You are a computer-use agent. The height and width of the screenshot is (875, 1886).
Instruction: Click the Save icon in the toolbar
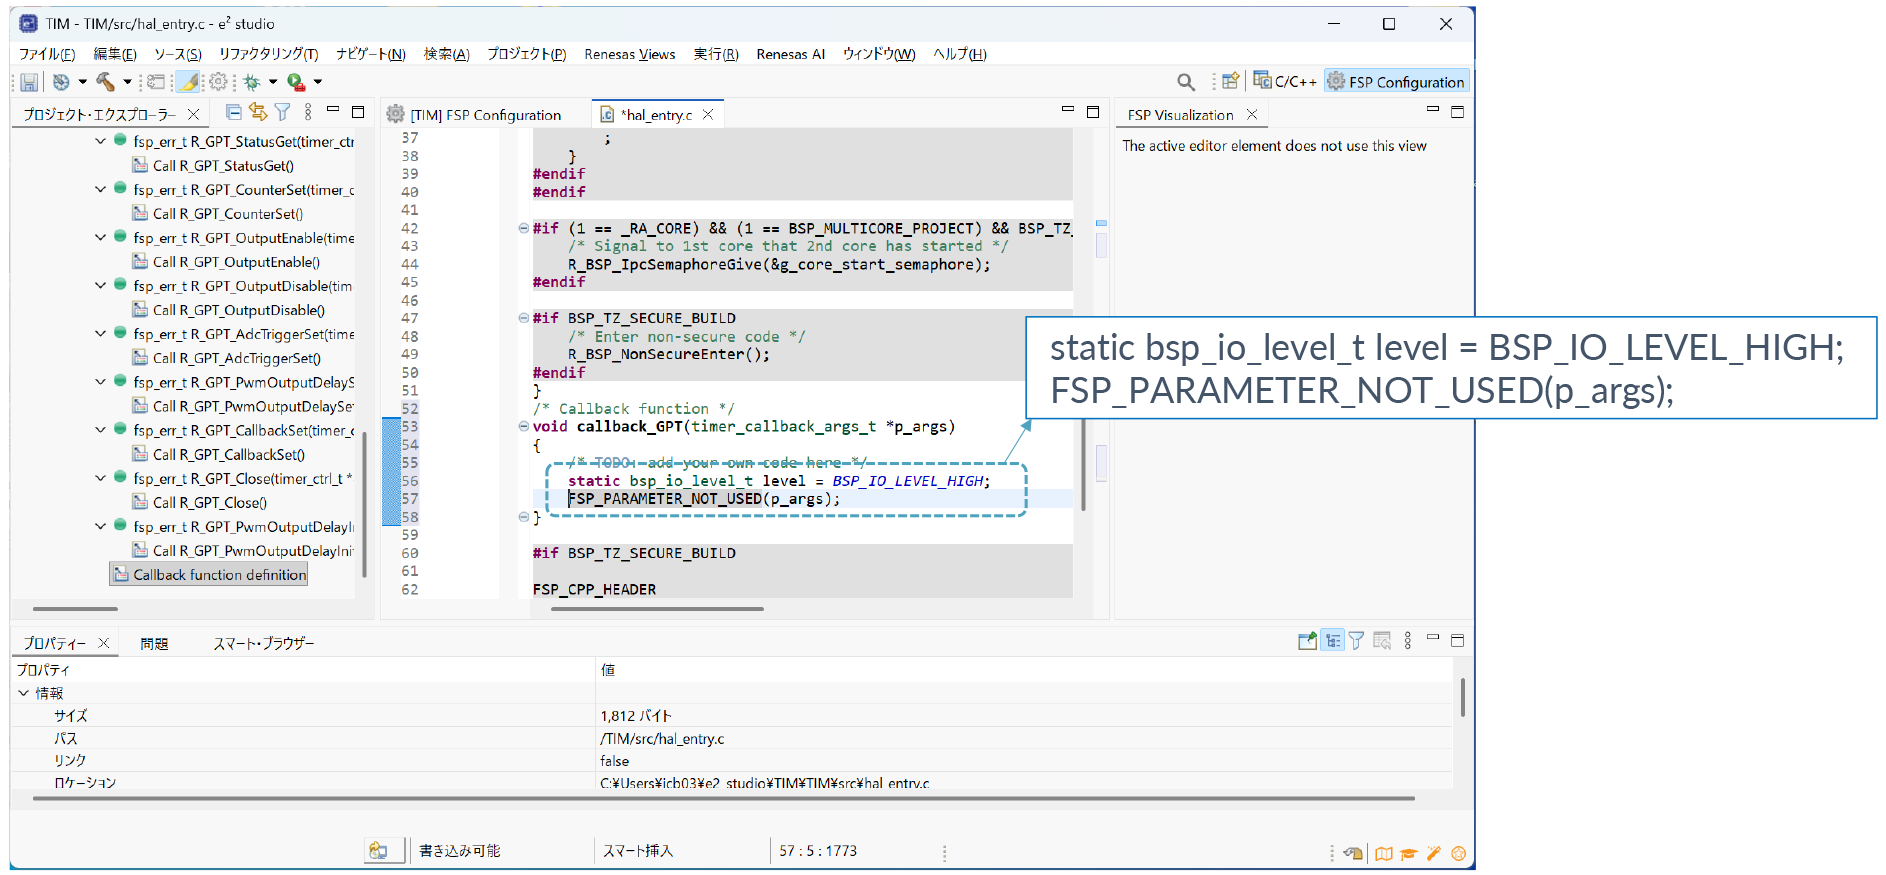pos(29,82)
